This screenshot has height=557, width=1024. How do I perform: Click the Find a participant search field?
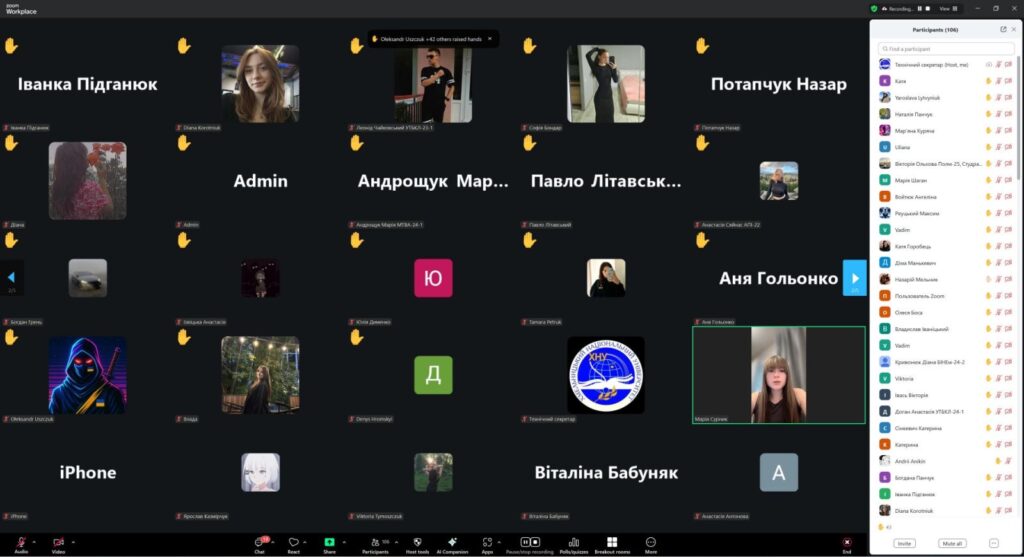point(945,48)
